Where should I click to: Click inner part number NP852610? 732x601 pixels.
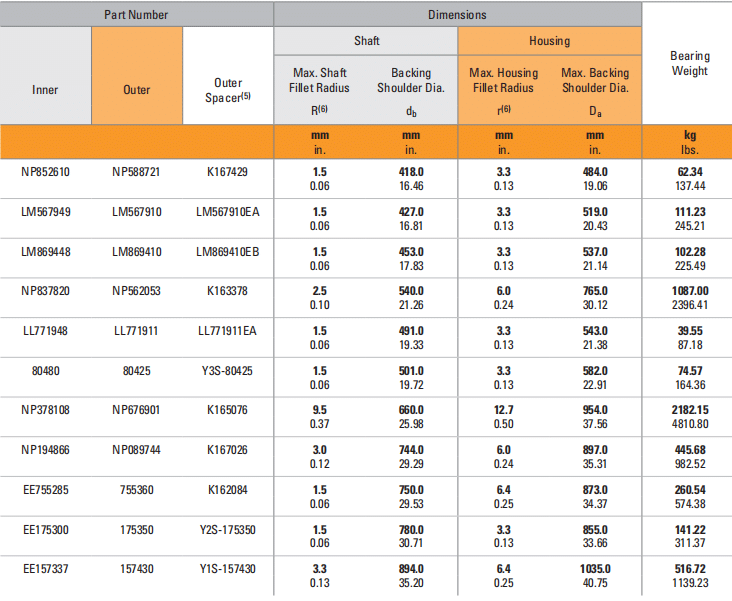pos(46,172)
